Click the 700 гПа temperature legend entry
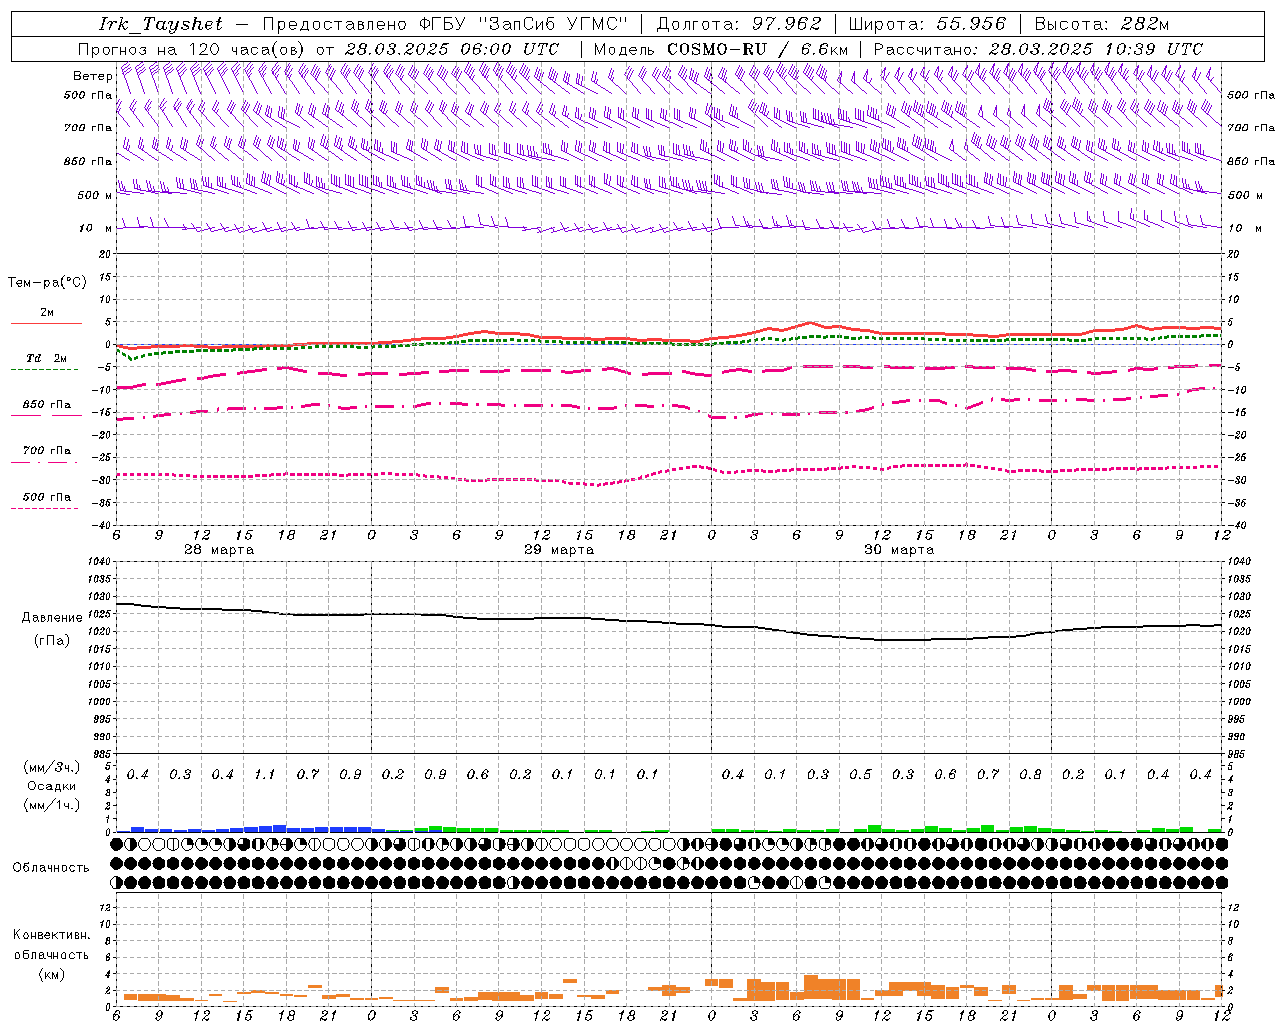1280x1024 pixels. [x=47, y=450]
